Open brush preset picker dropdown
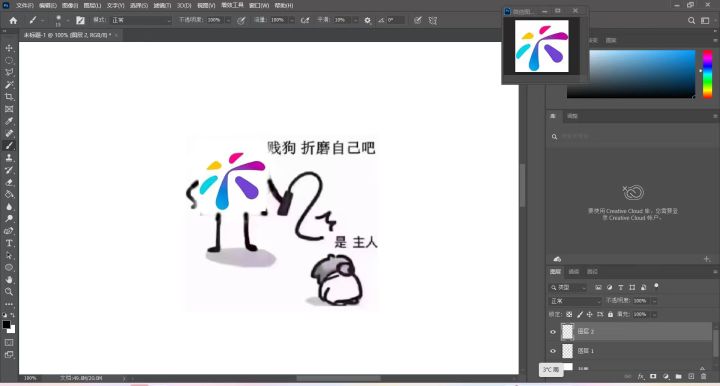Screen dimensions: 720x386 coord(68,21)
